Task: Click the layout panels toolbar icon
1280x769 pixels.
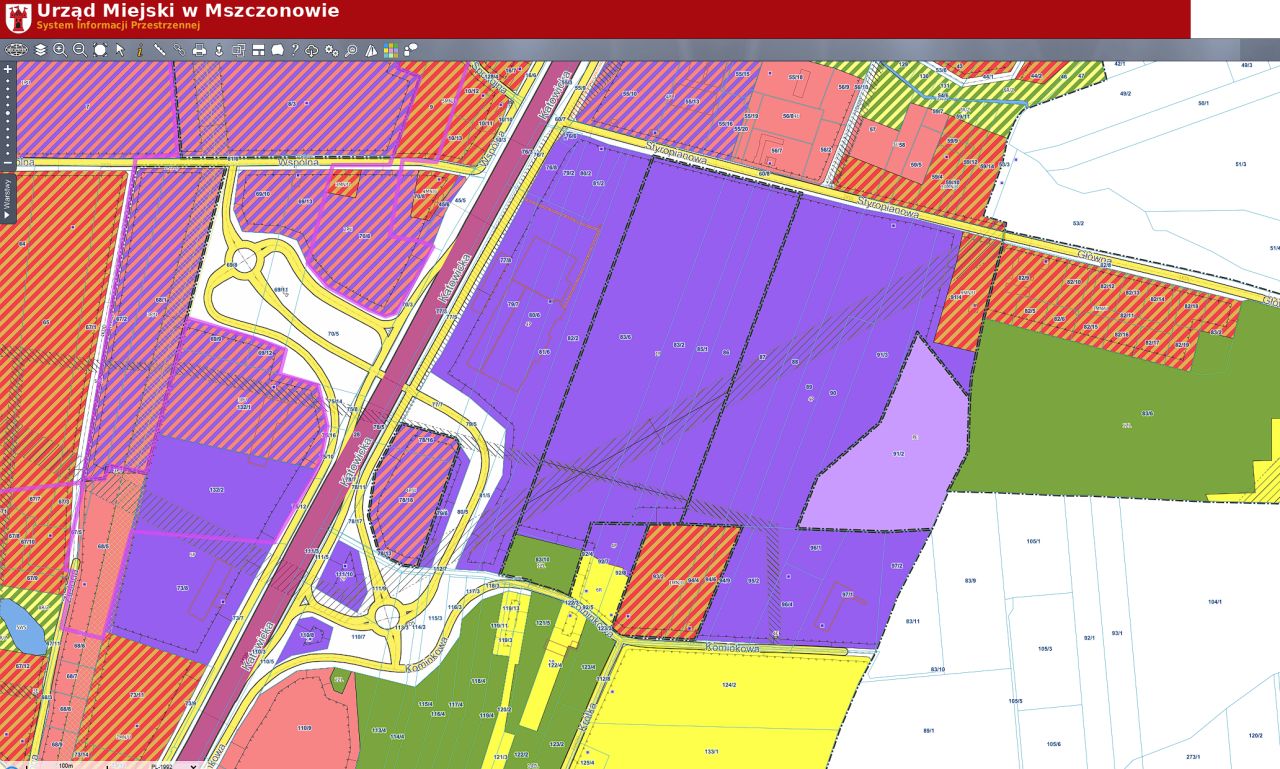Action: click(258, 49)
